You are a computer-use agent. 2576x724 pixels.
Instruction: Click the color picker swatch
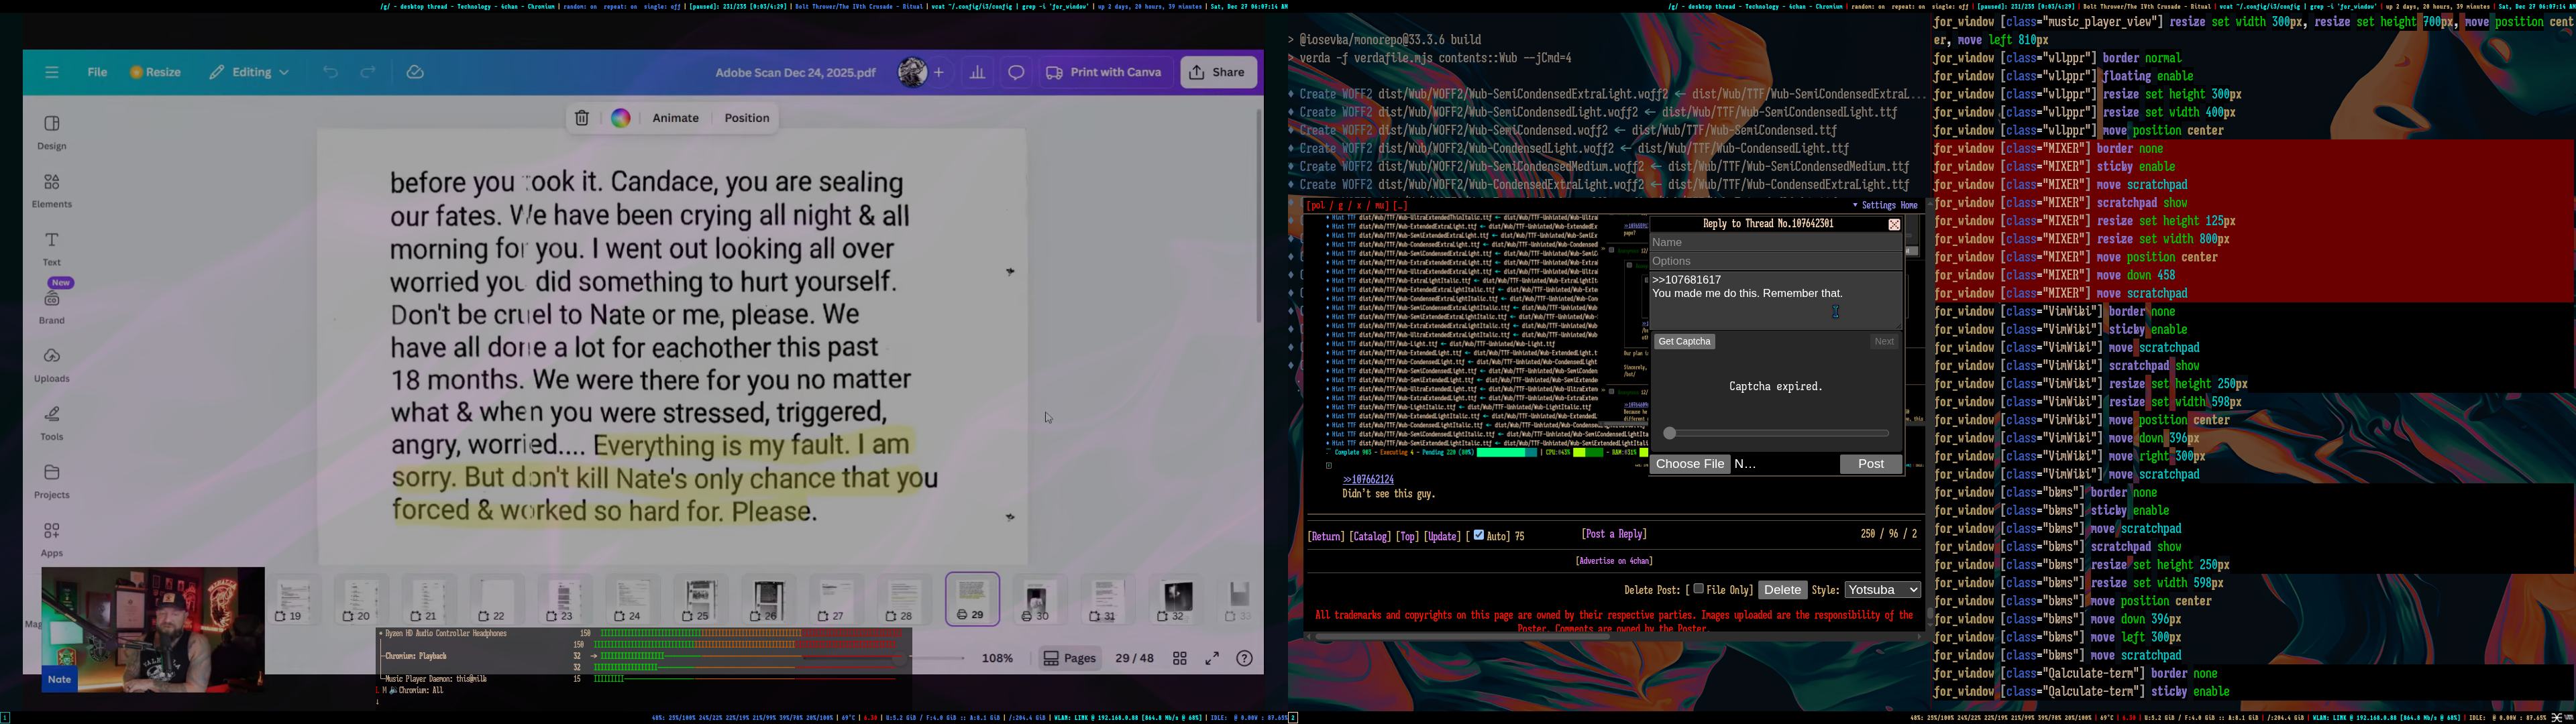click(621, 119)
